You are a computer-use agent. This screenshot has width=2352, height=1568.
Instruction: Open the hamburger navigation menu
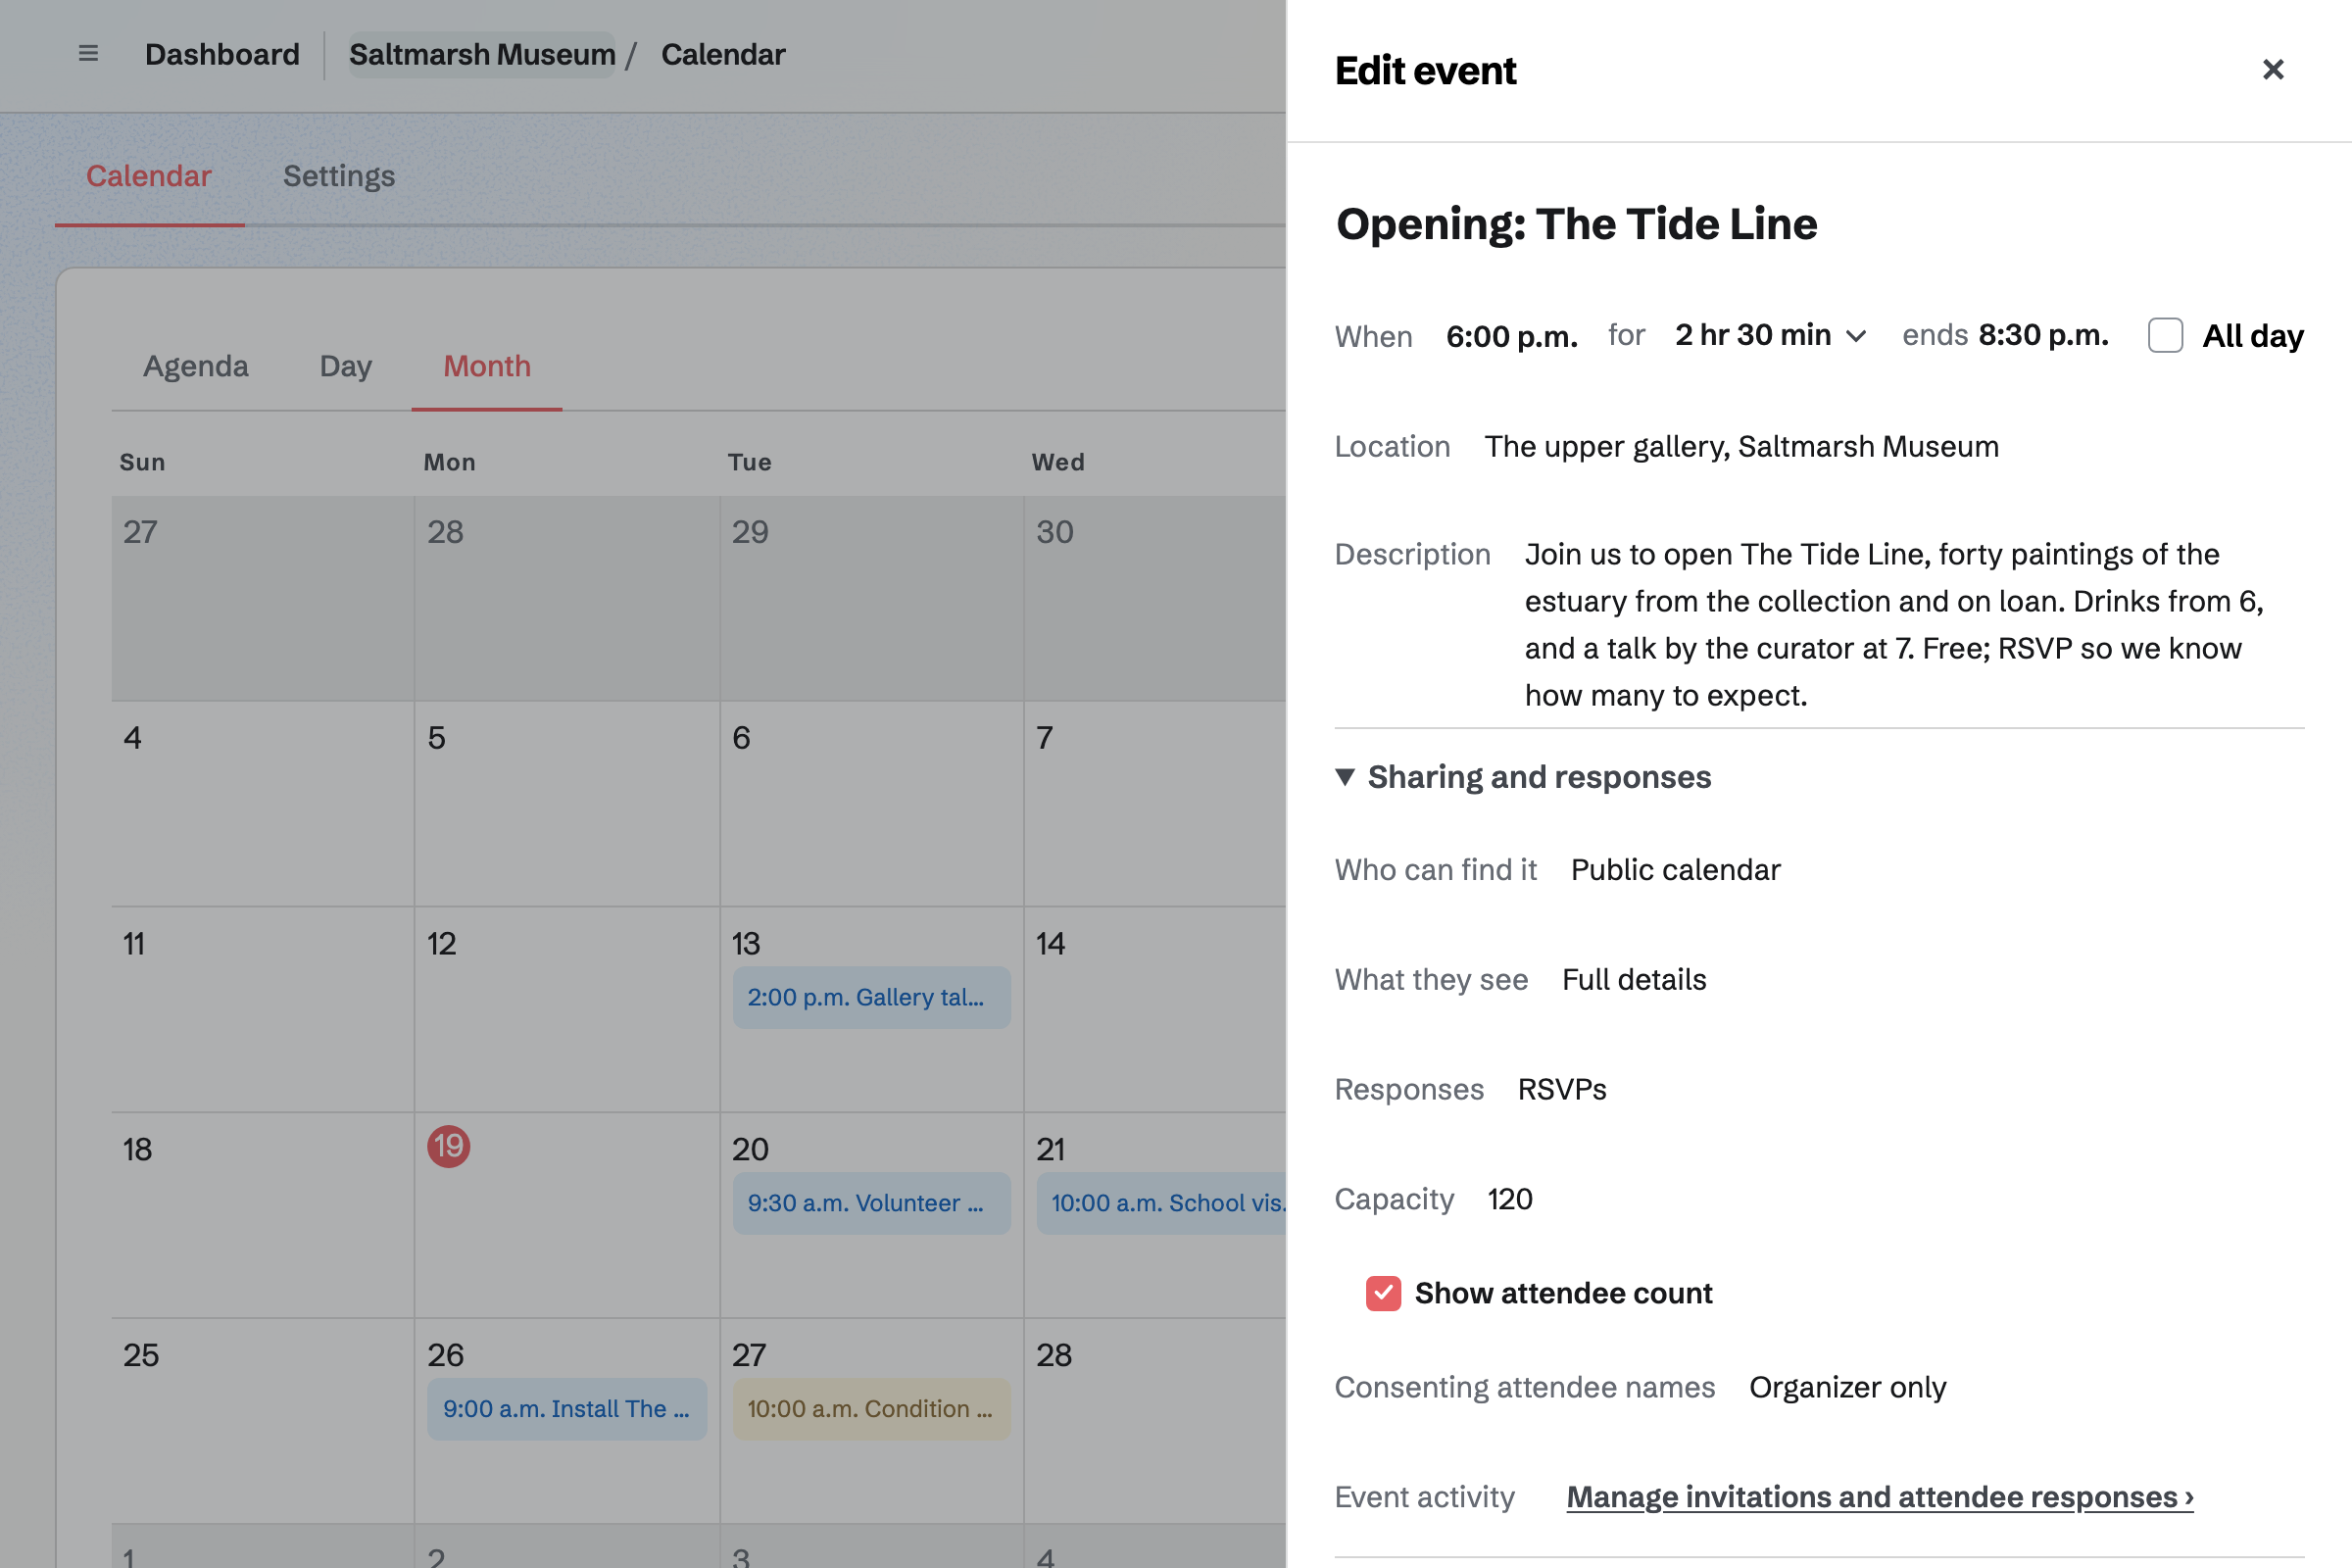pos(88,54)
